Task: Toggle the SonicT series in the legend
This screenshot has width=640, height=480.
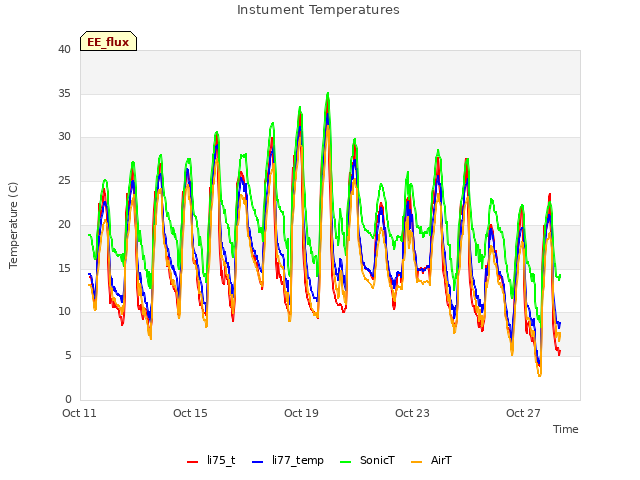Action: tap(367, 460)
